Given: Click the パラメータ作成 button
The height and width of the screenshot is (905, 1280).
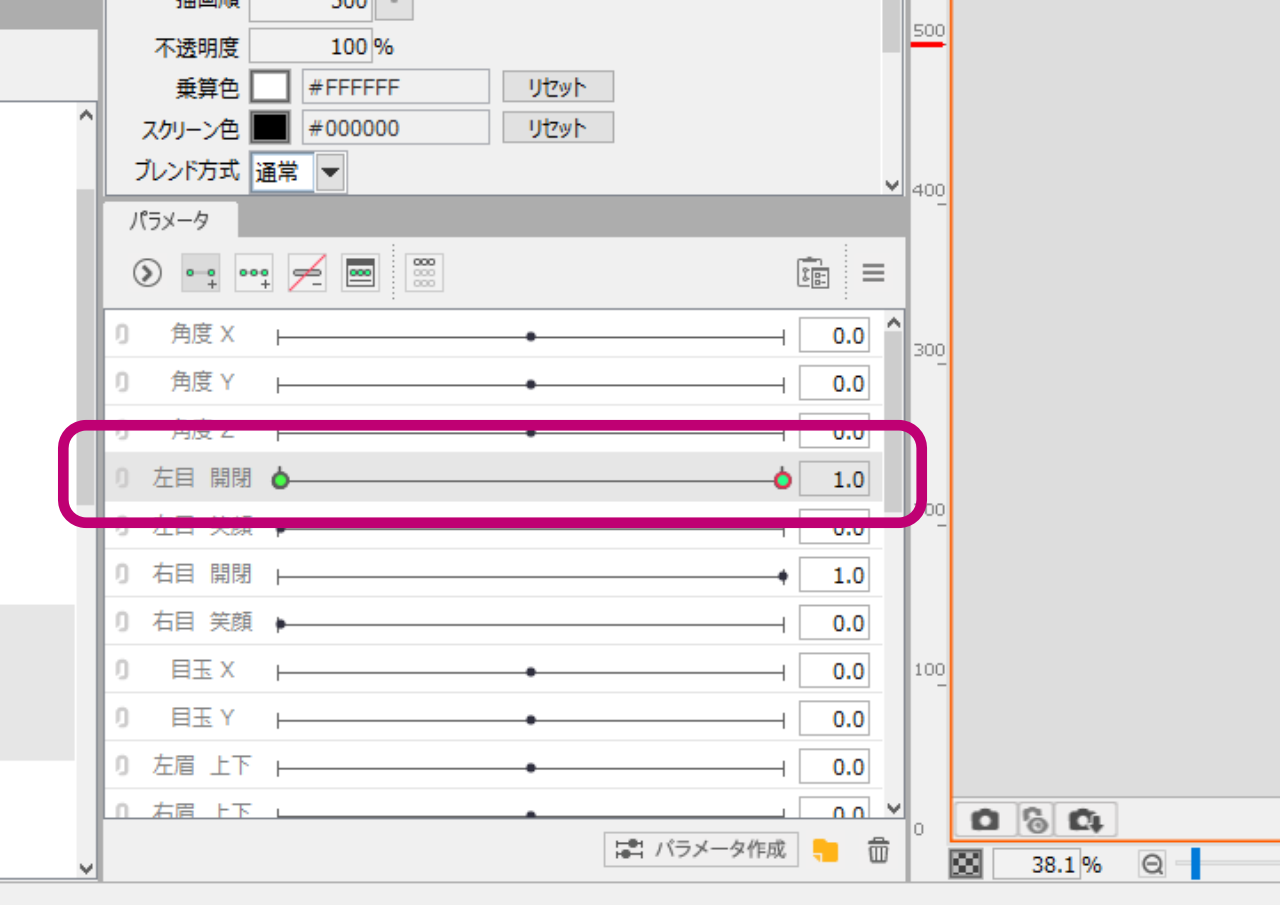Looking at the screenshot, I should pyautogui.click(x=702, y=850).
